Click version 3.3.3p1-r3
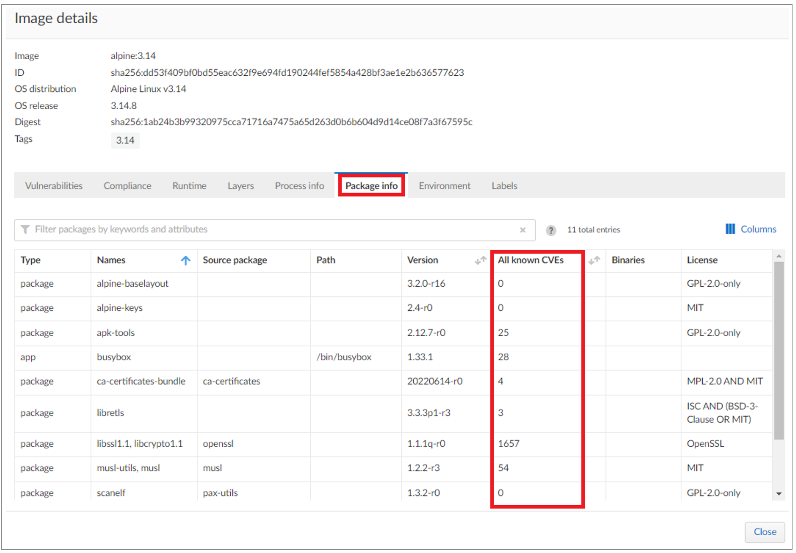The width and height of the screenshot is (796, 553). click(x=428, y=413)
